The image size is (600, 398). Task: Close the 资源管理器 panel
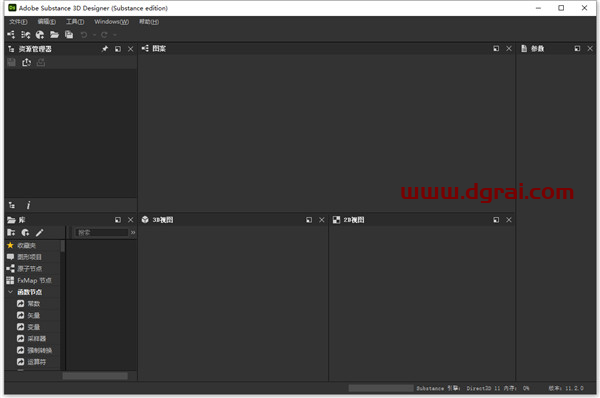click(x=130, y=49)
